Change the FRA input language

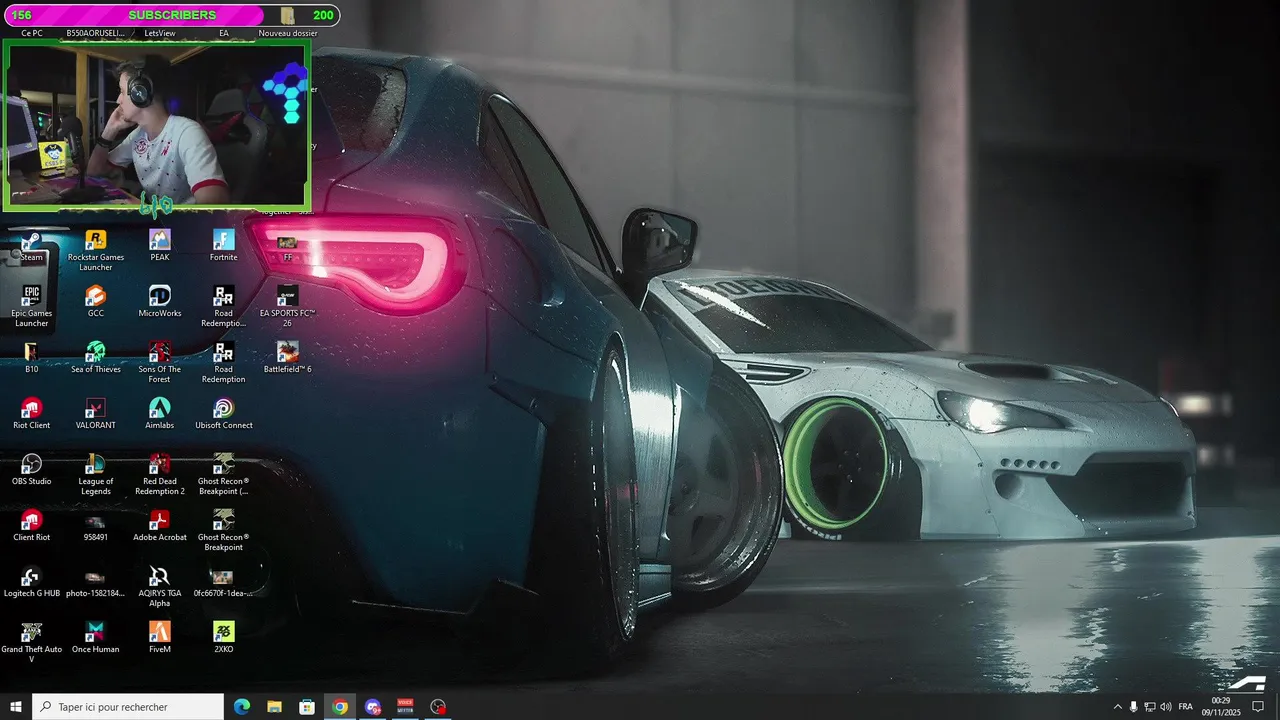coord(1186,707)
